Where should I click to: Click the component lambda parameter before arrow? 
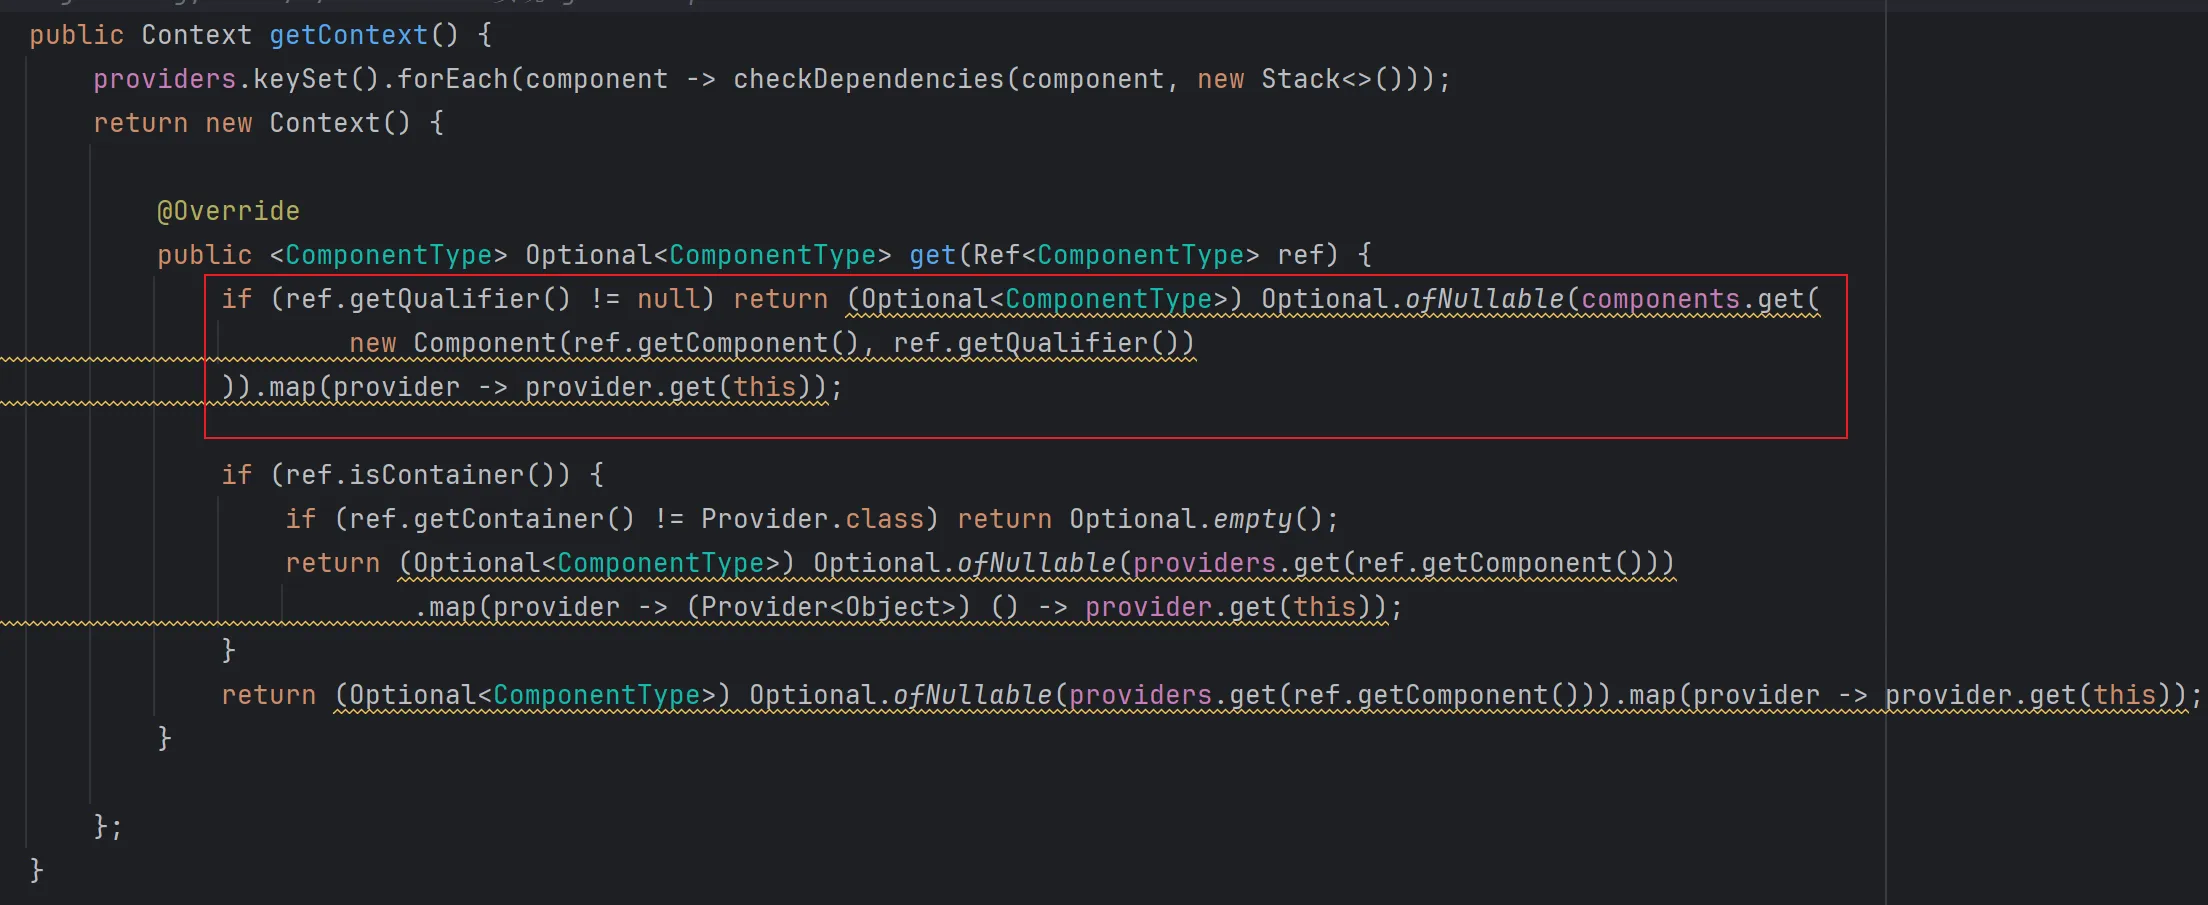click(x=596, y=79)
